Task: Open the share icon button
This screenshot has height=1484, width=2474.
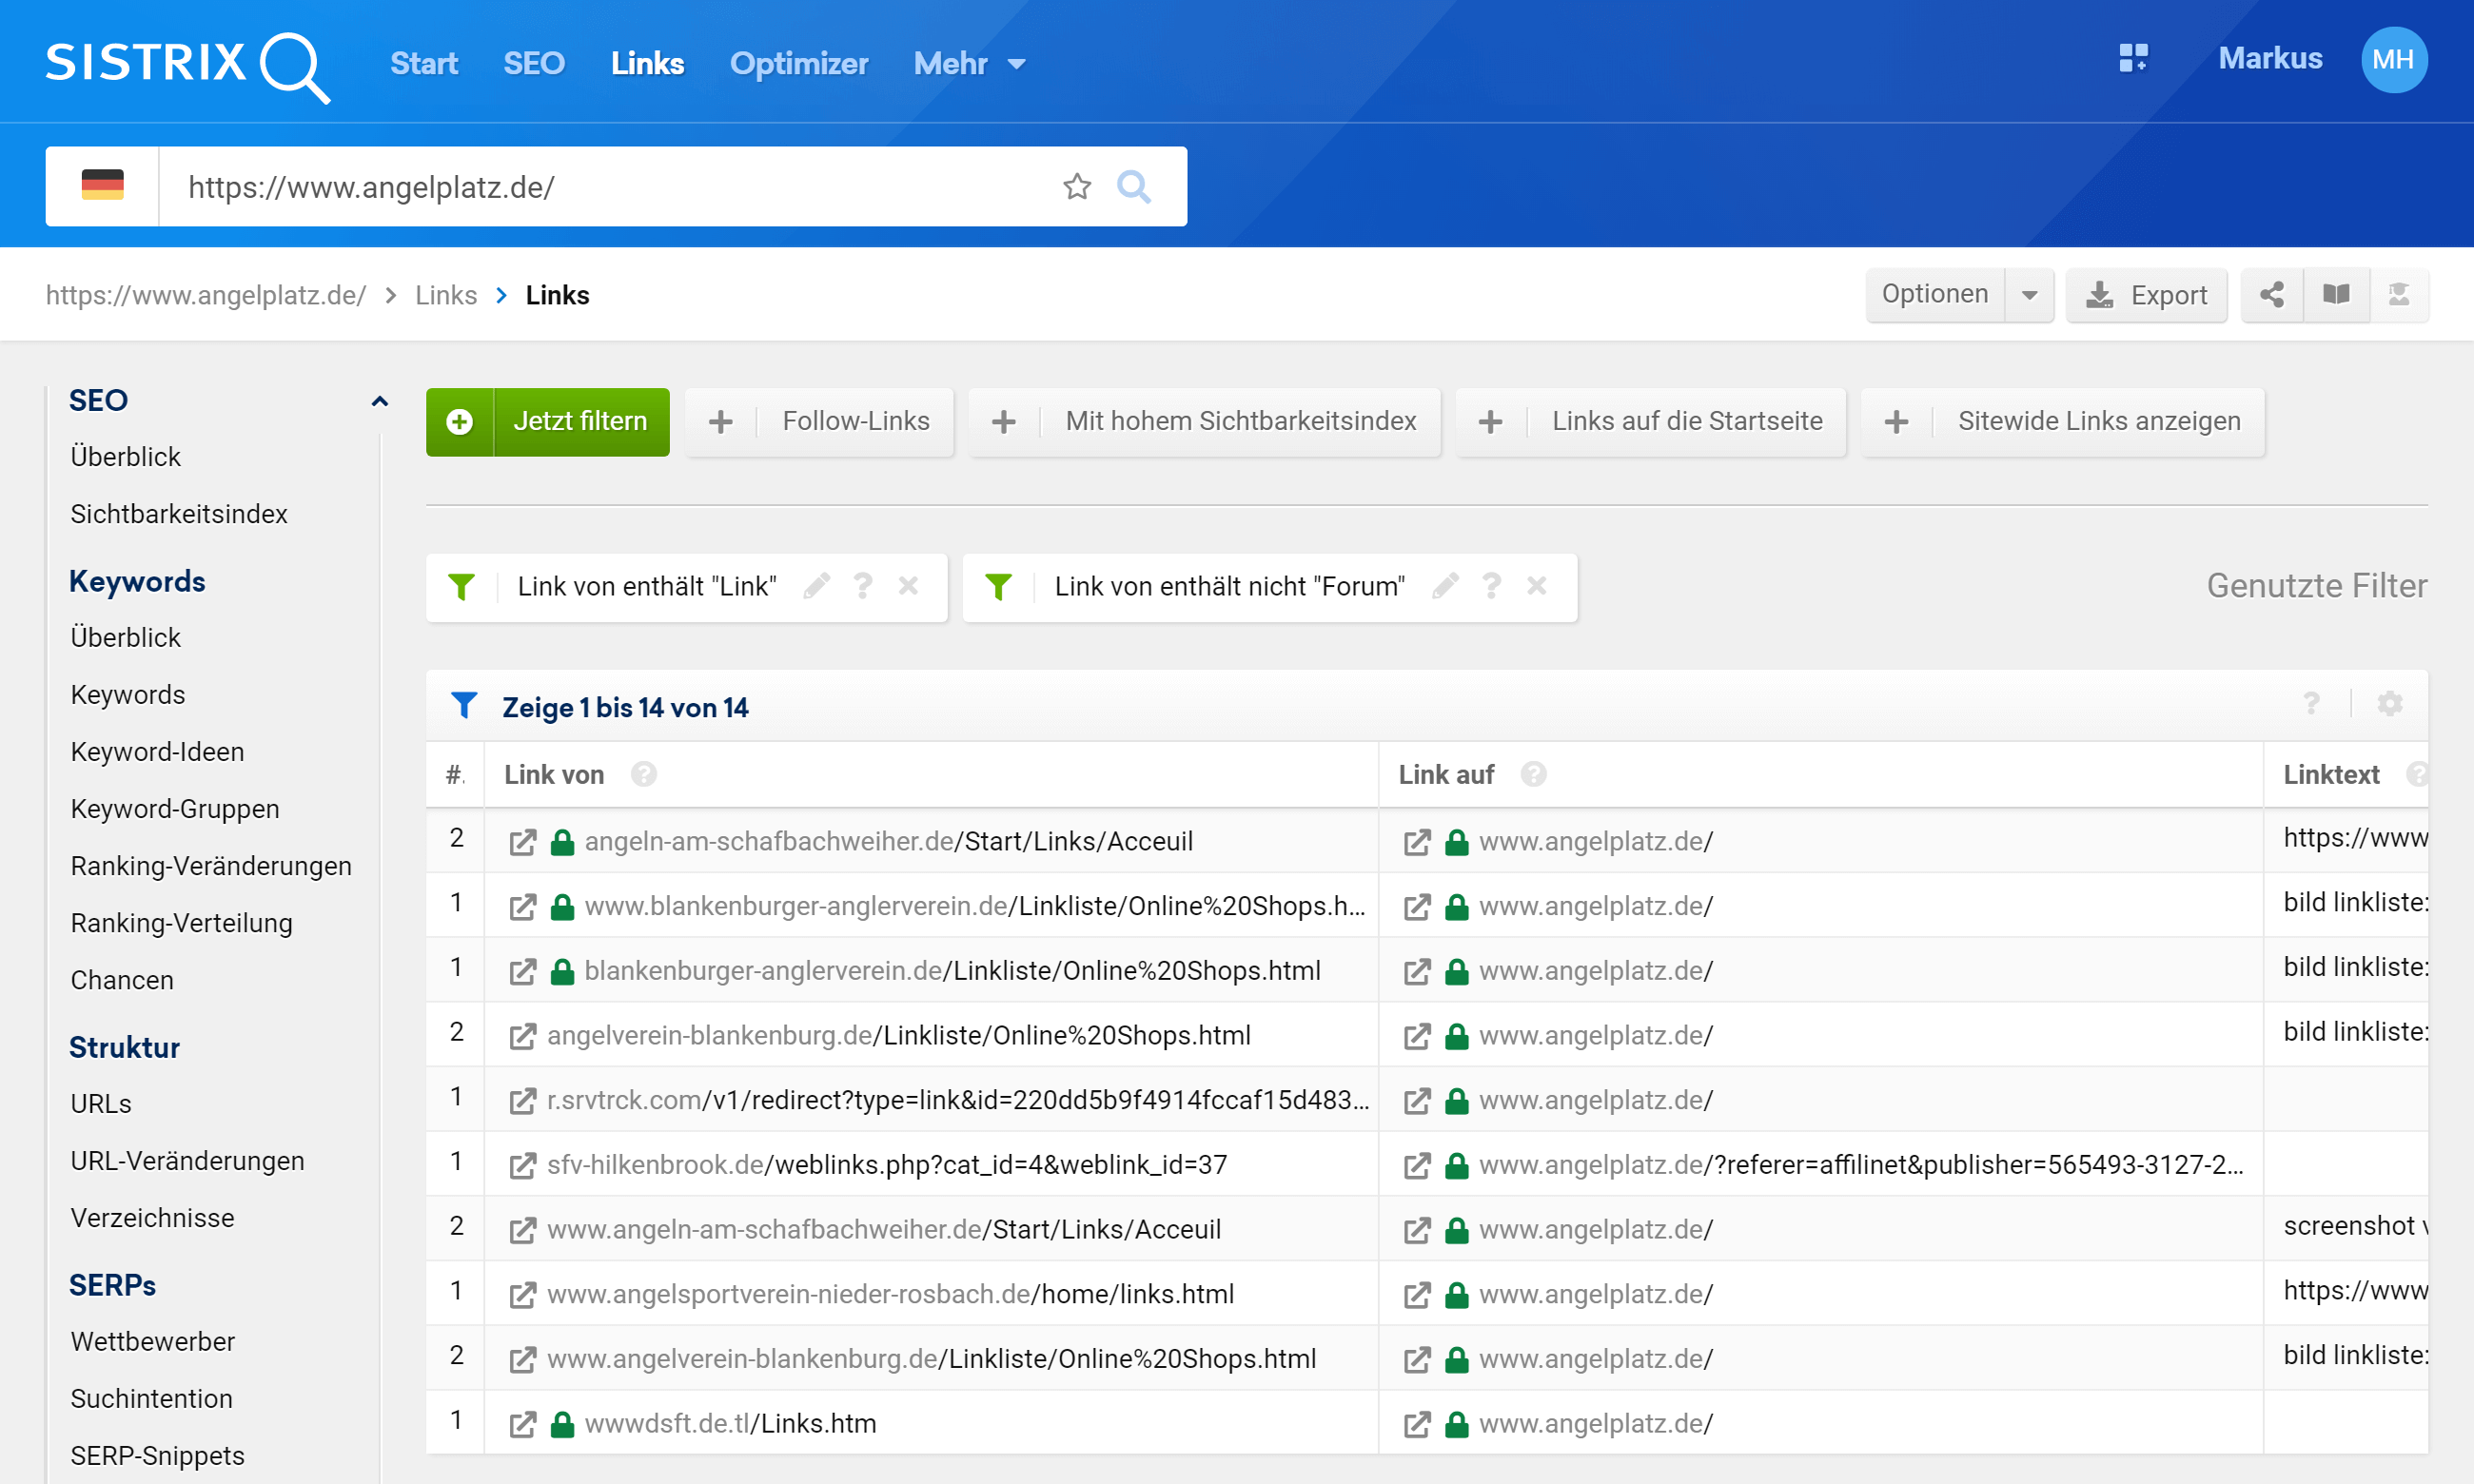Action: pos(2272,294)
